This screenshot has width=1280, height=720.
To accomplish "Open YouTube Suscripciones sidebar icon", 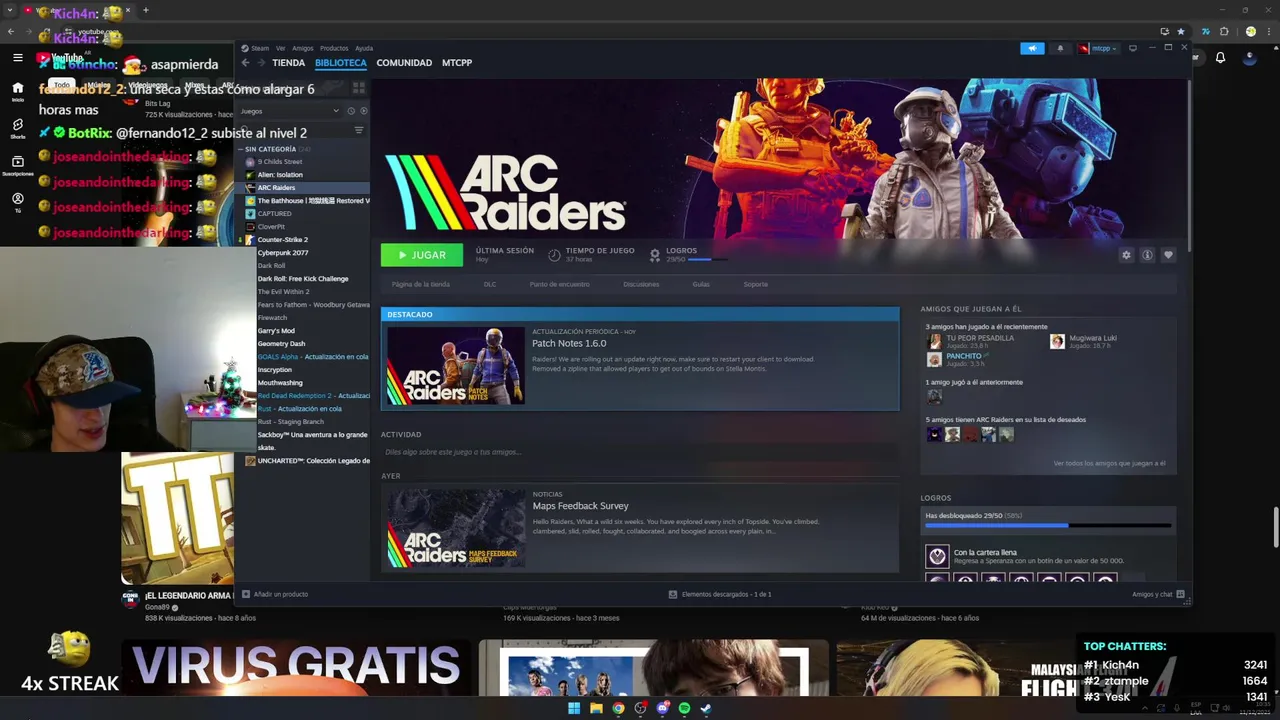I will (x=17, y=166).
